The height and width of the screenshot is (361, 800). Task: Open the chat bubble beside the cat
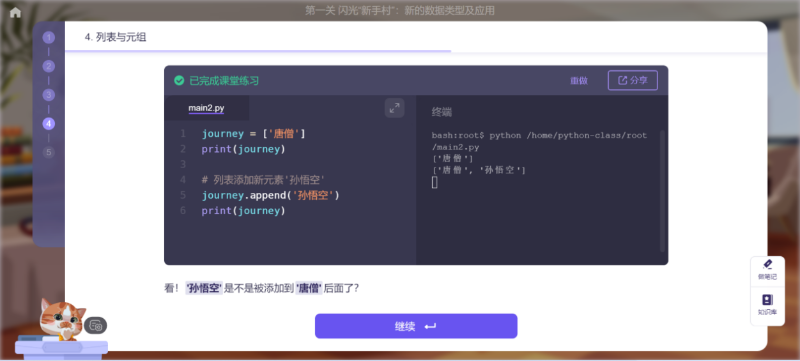95,325
